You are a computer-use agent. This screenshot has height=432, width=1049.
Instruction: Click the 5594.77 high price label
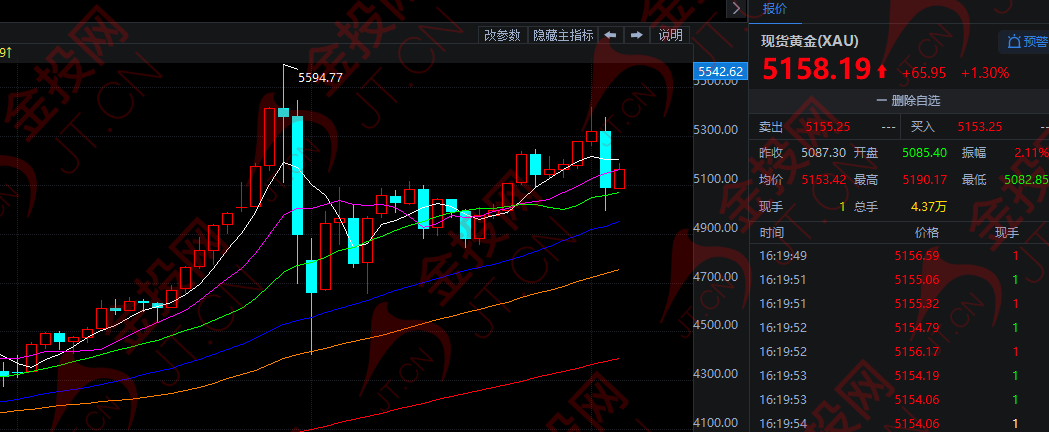point(320,77)
